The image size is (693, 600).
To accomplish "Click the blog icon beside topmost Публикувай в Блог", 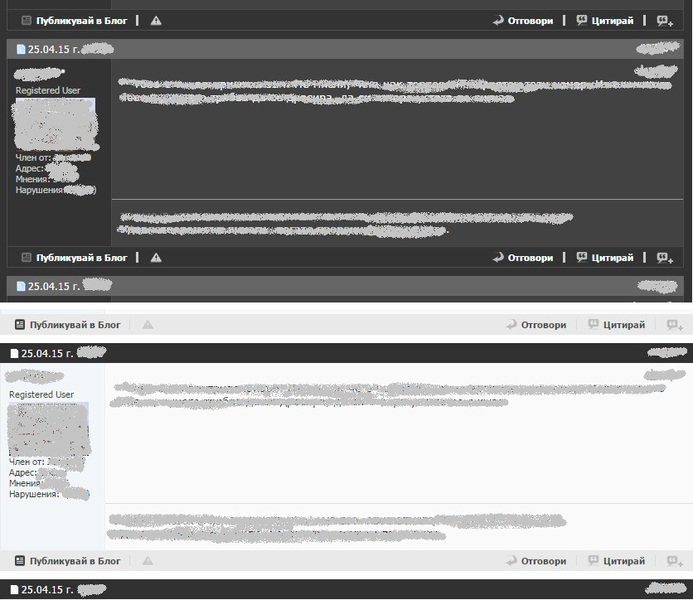I will pos(26,20).
